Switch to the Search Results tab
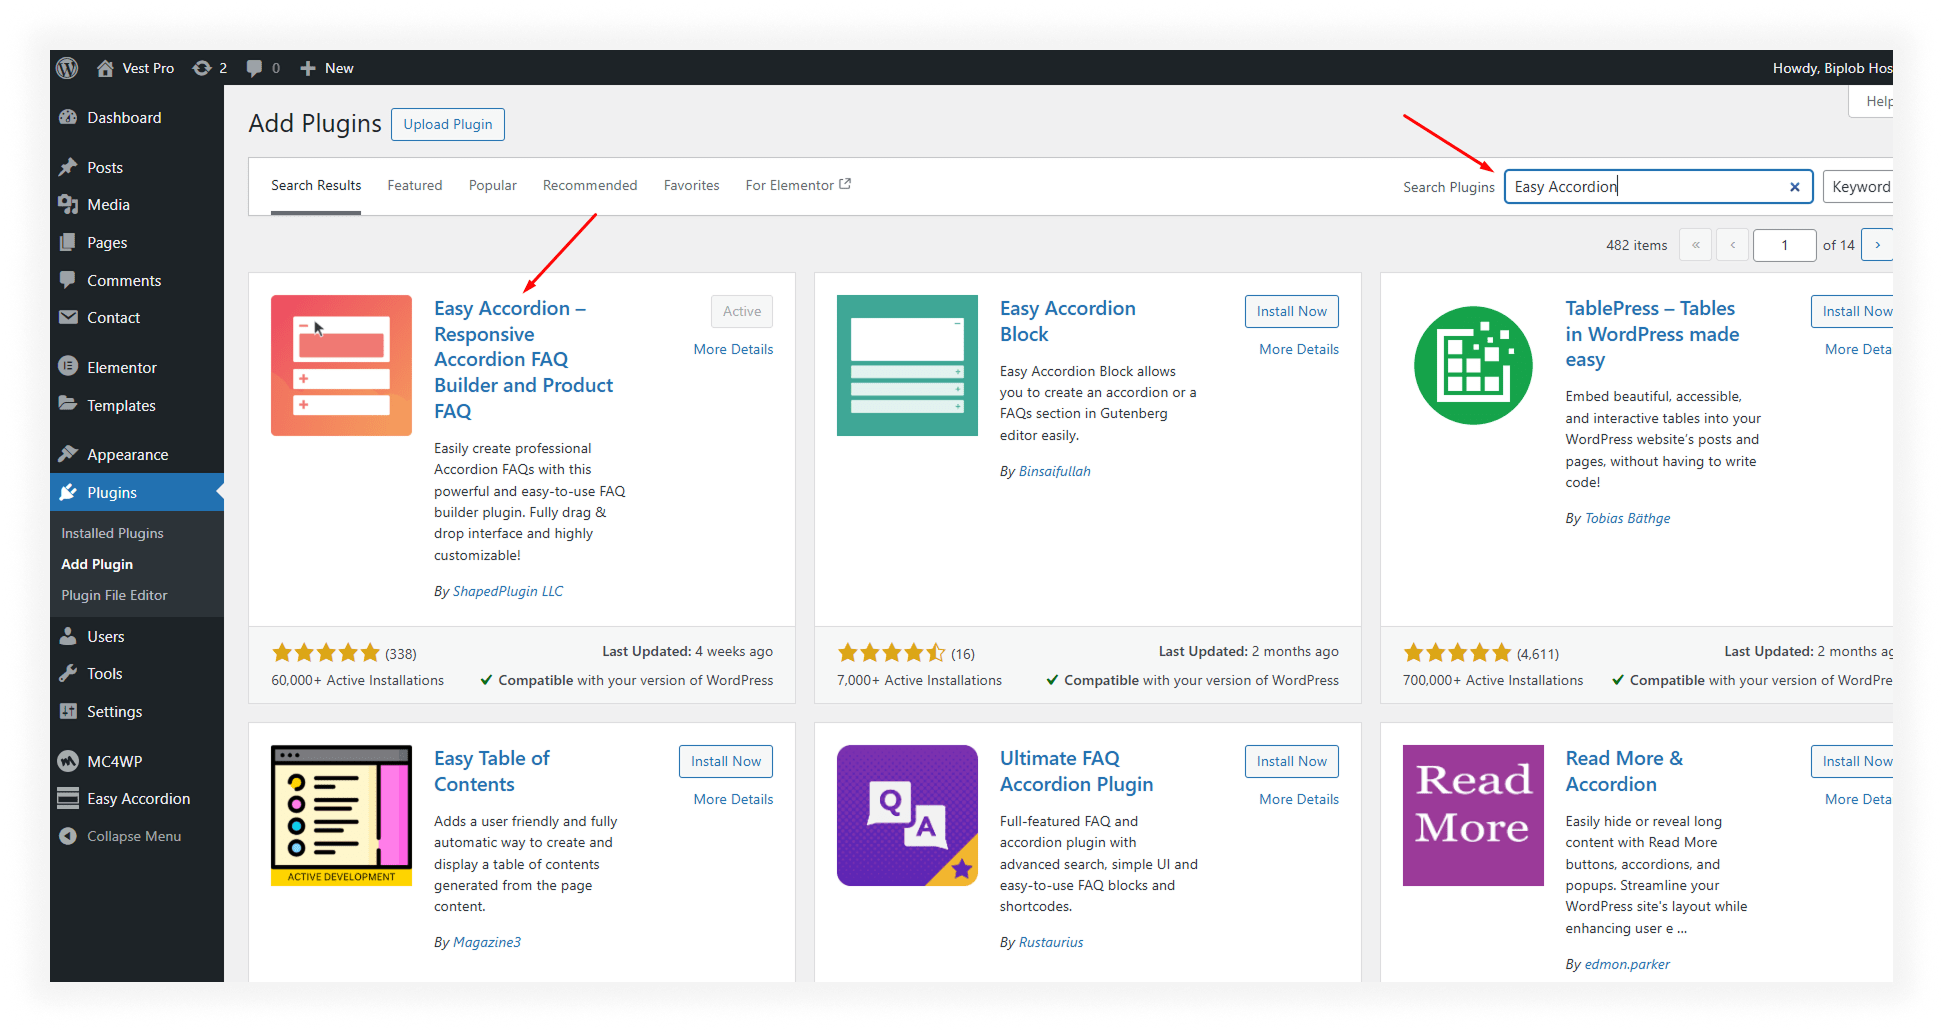The height and width of the screenshot is (1032, 1943). (316, 185)
